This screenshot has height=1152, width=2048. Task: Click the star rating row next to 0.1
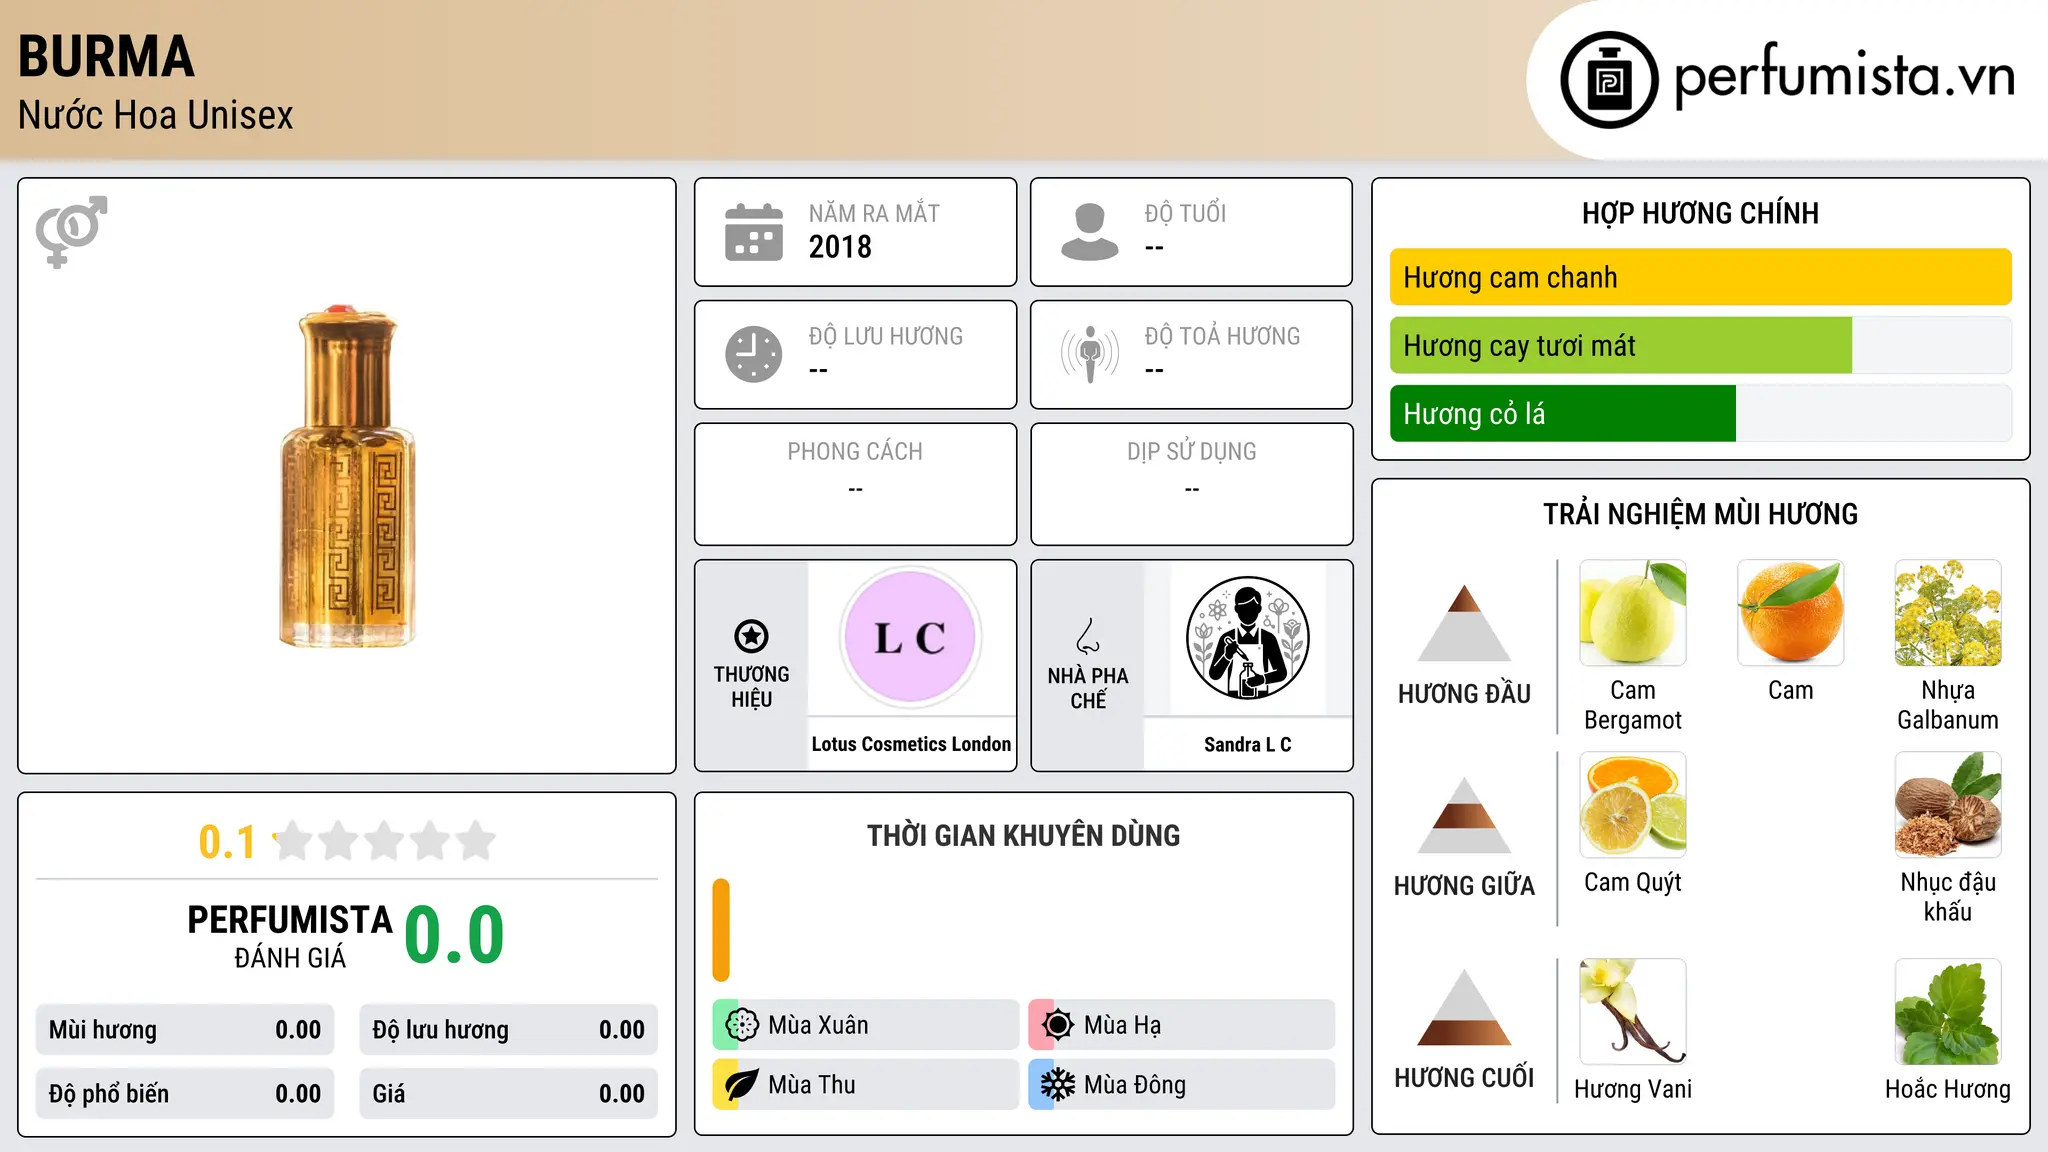pos(384,841)
